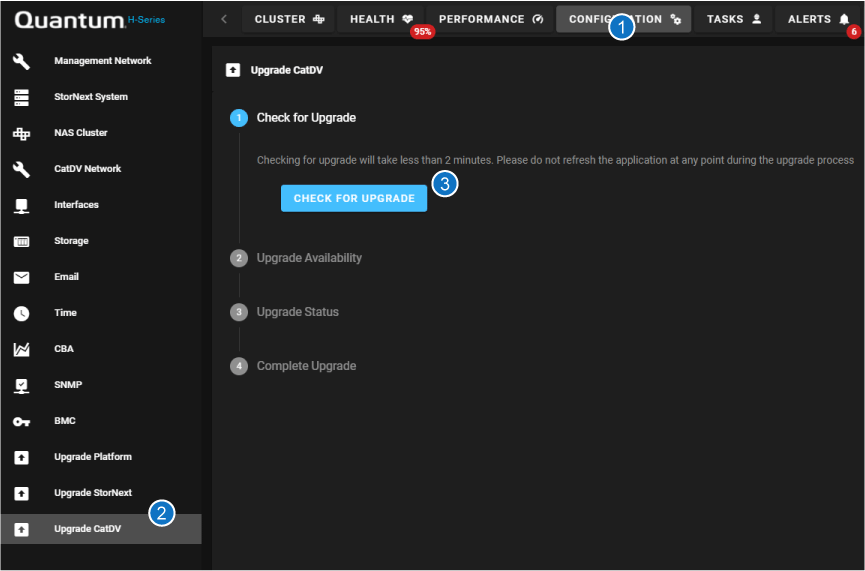Click the NAS Cluster icon in sidebar
This screenshot has width=865, height=571.
[x=22, y=133]
